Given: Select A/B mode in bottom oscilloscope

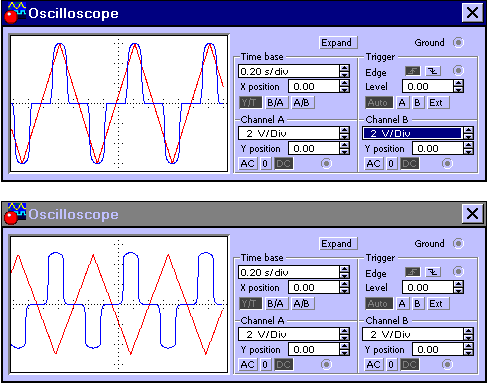Looking at the screenshot, I should (302, 304).
